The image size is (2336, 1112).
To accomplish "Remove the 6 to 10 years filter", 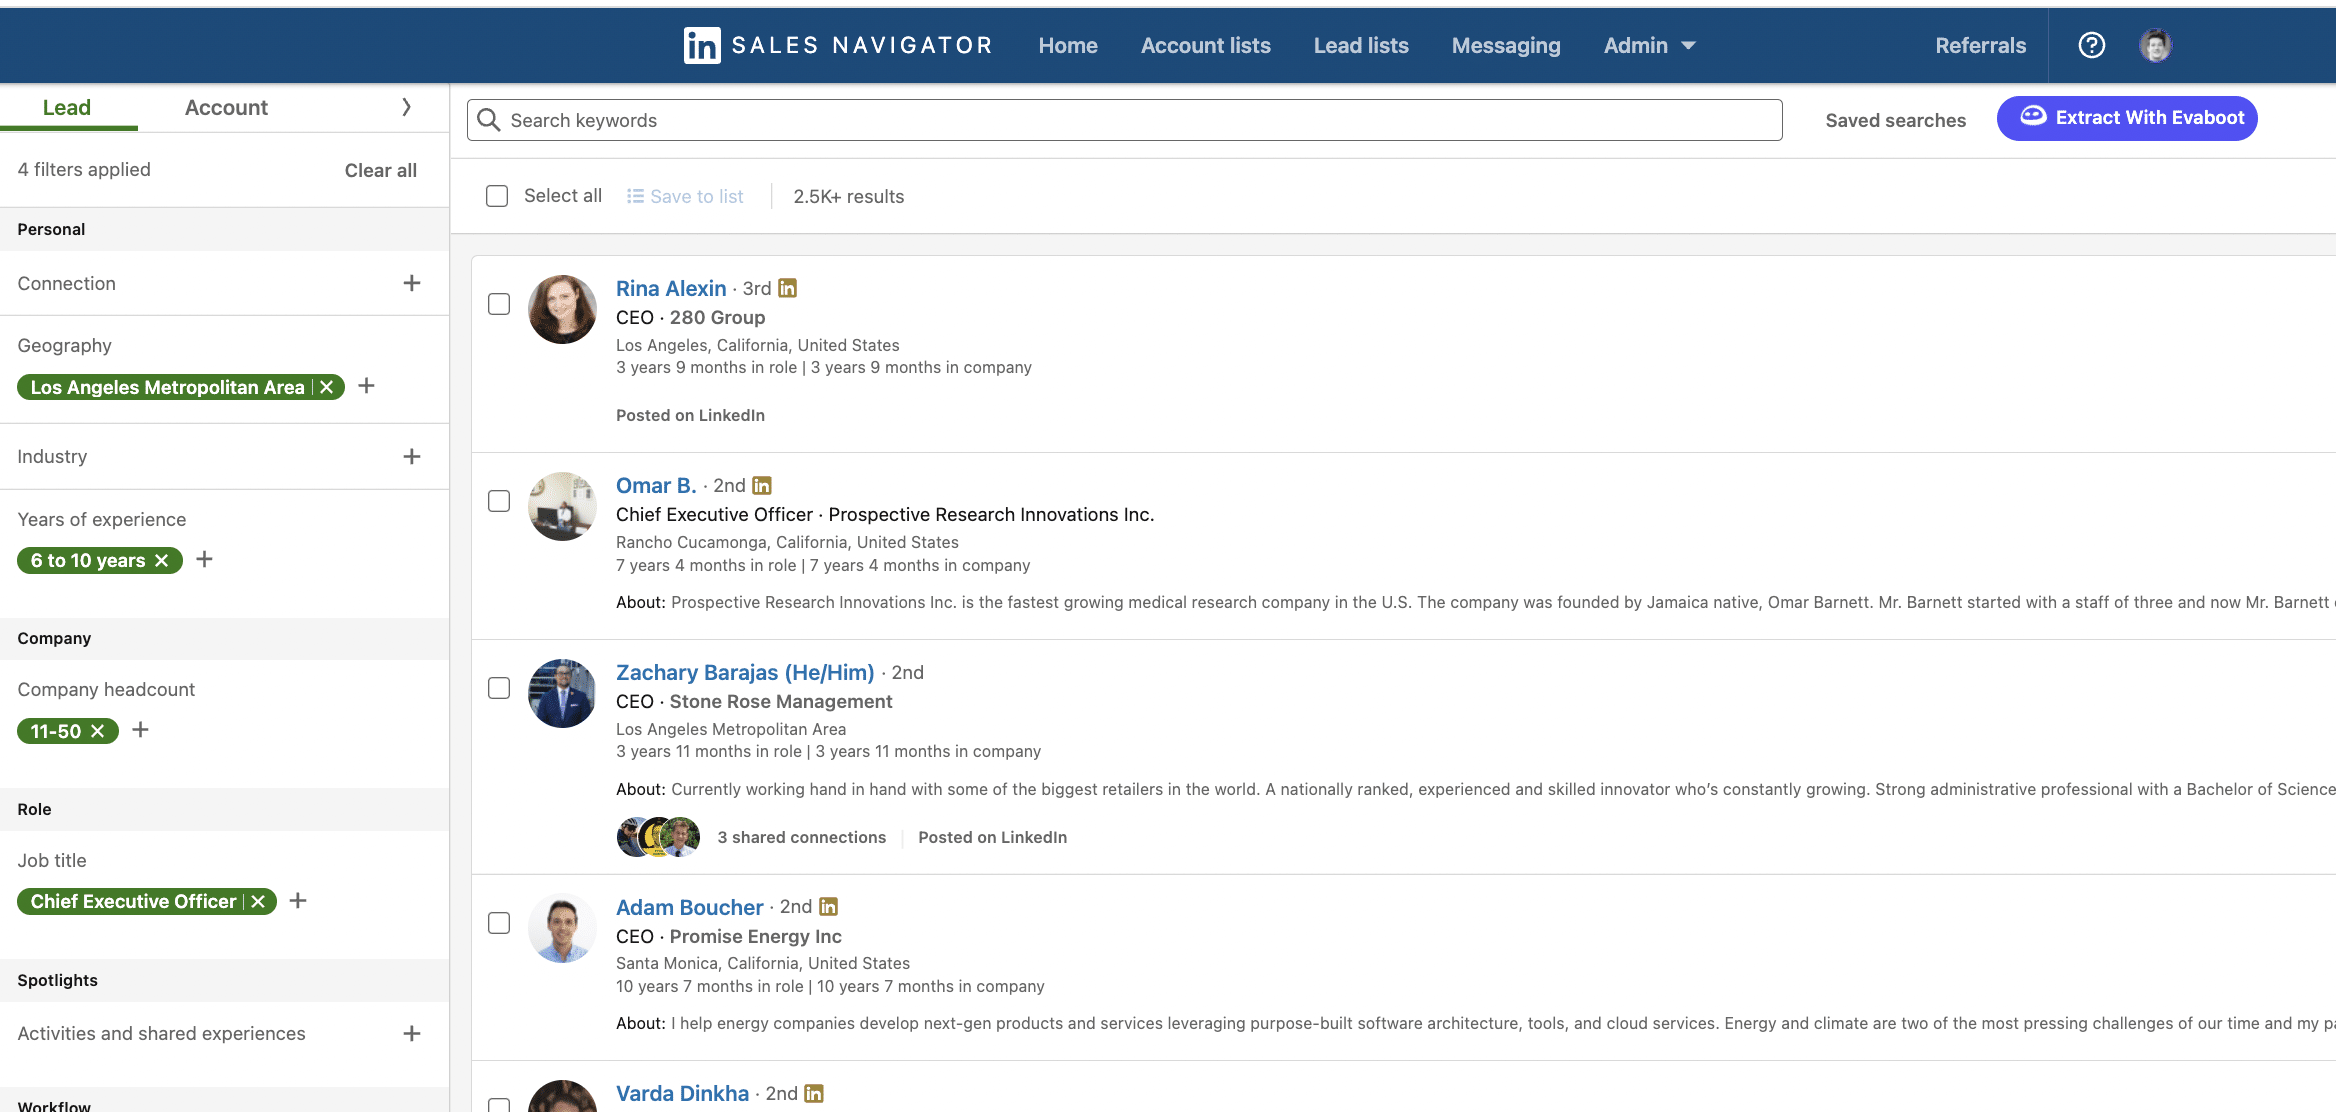I will (162, 560).
